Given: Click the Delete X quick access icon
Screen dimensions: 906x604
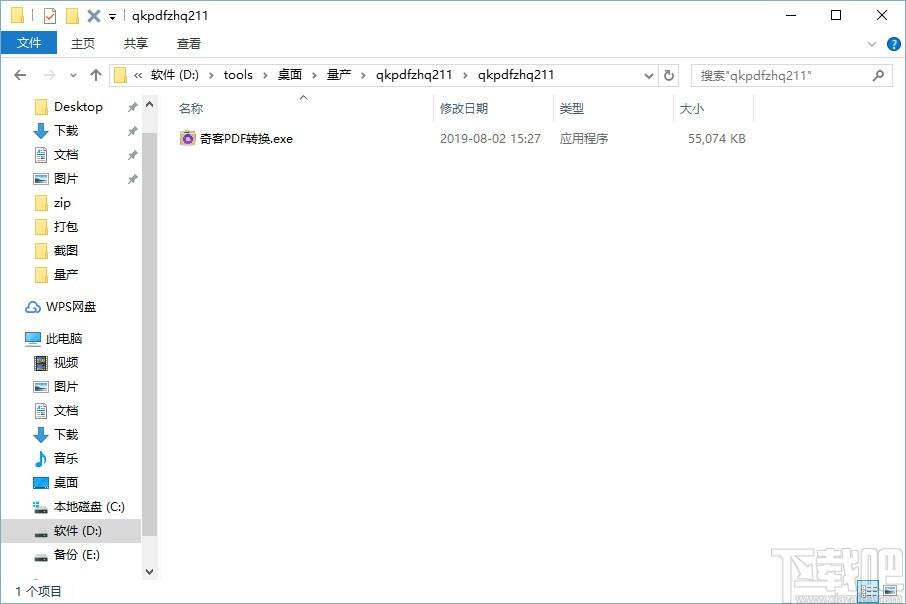Looking at the screenshot, I should click(x=94, y=16).
